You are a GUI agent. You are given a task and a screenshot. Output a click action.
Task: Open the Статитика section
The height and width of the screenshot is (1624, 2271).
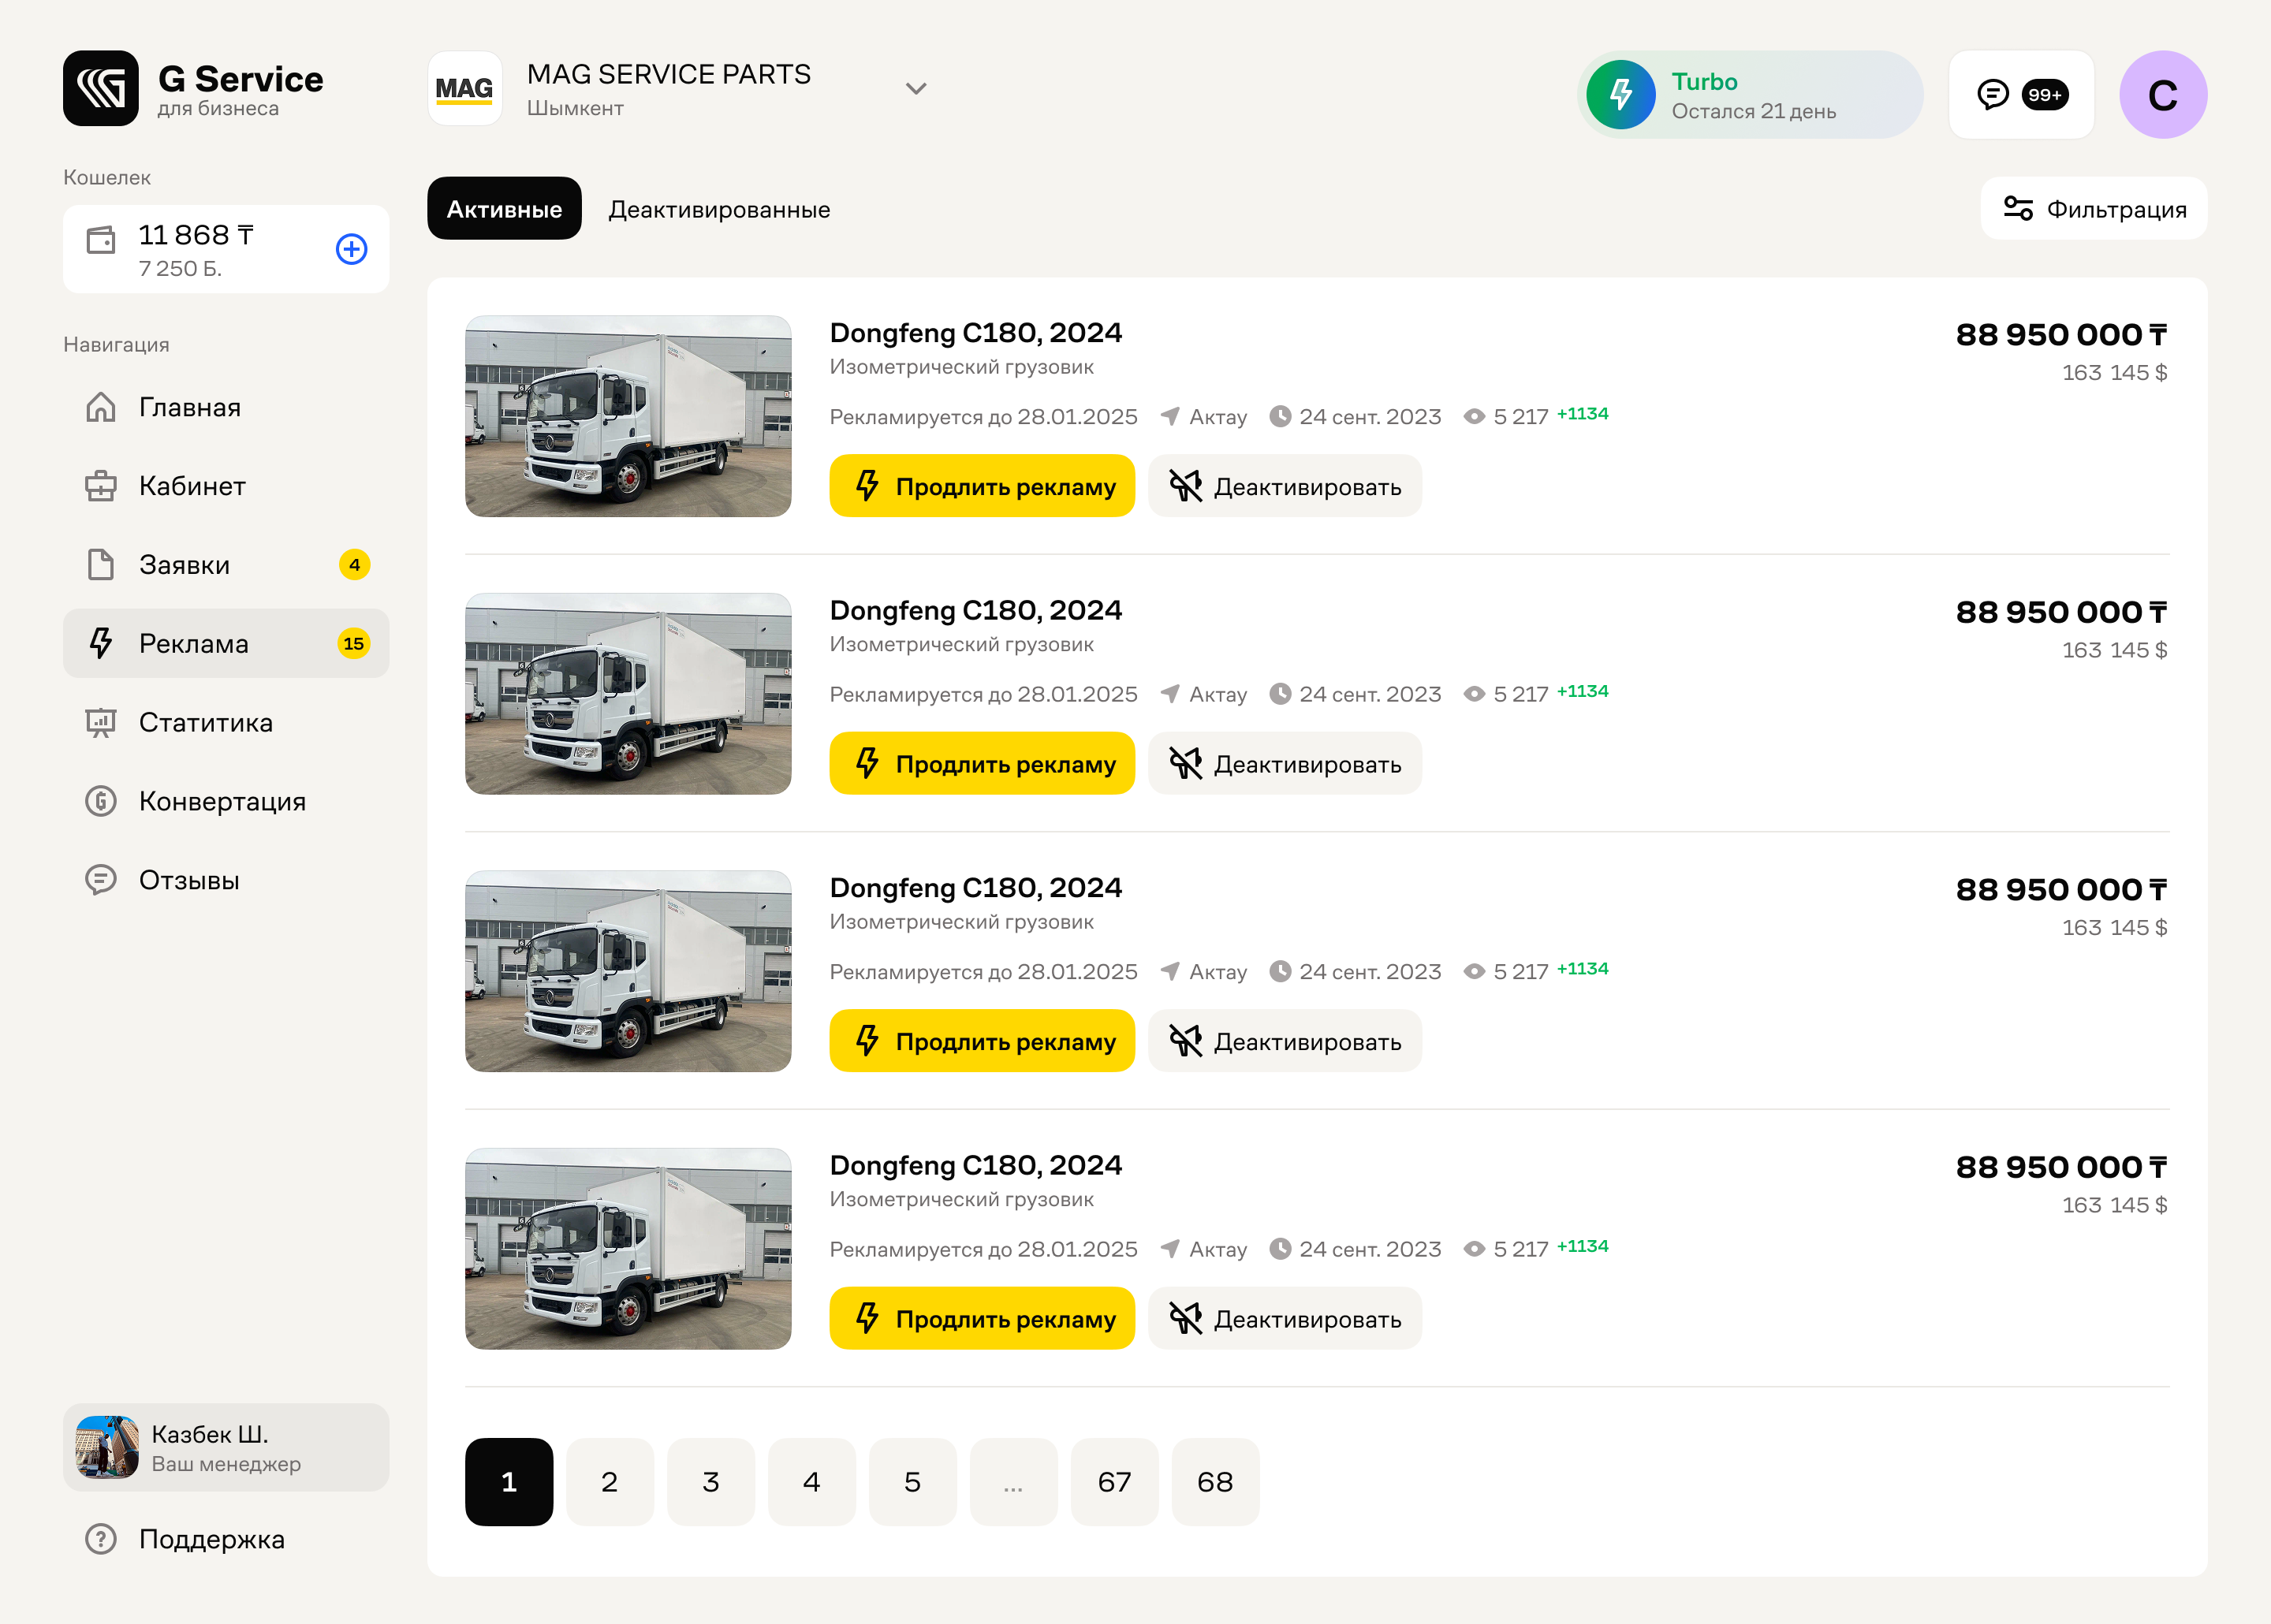point(226,722)
